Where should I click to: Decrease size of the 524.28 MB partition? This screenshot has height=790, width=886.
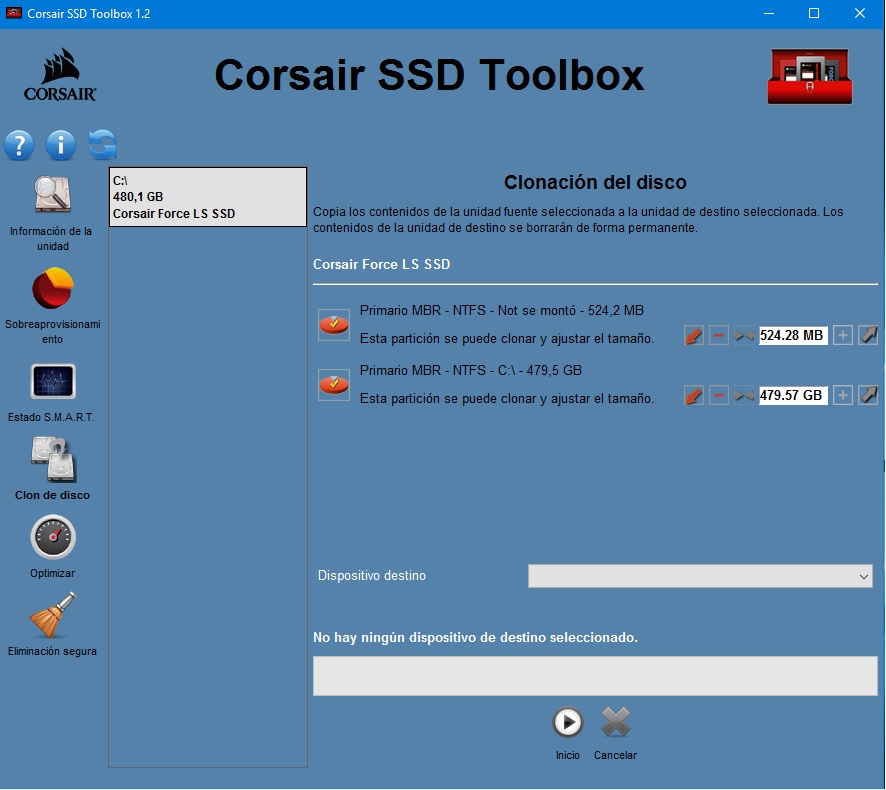pyautogui.click(x=719, y=336)
